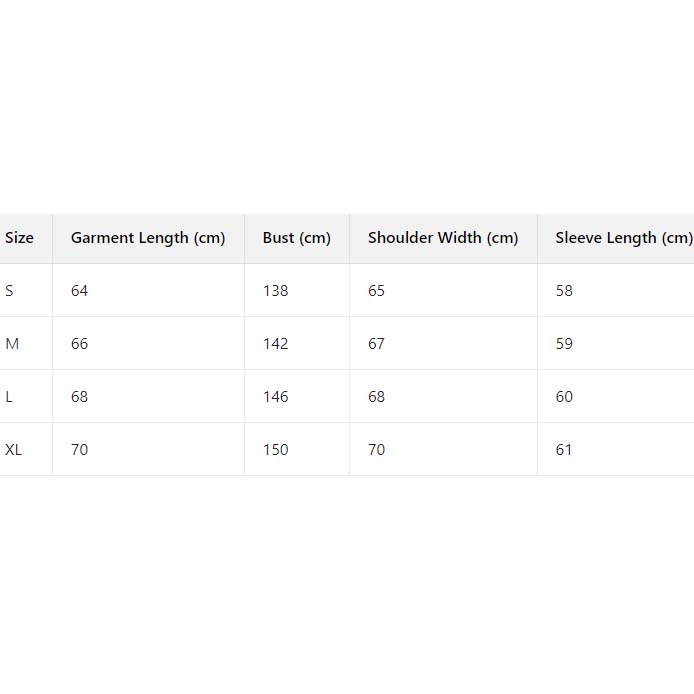Screen dimensions: 694x694
Task: Select the Bust (cm) column header
Action: tap(296, 238)
